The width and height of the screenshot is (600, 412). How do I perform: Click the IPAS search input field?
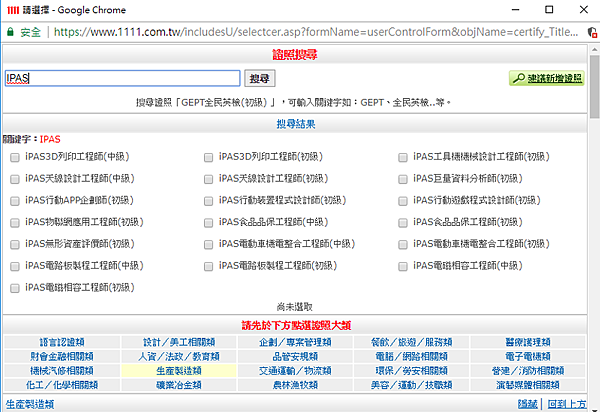(x=122, y=78)
